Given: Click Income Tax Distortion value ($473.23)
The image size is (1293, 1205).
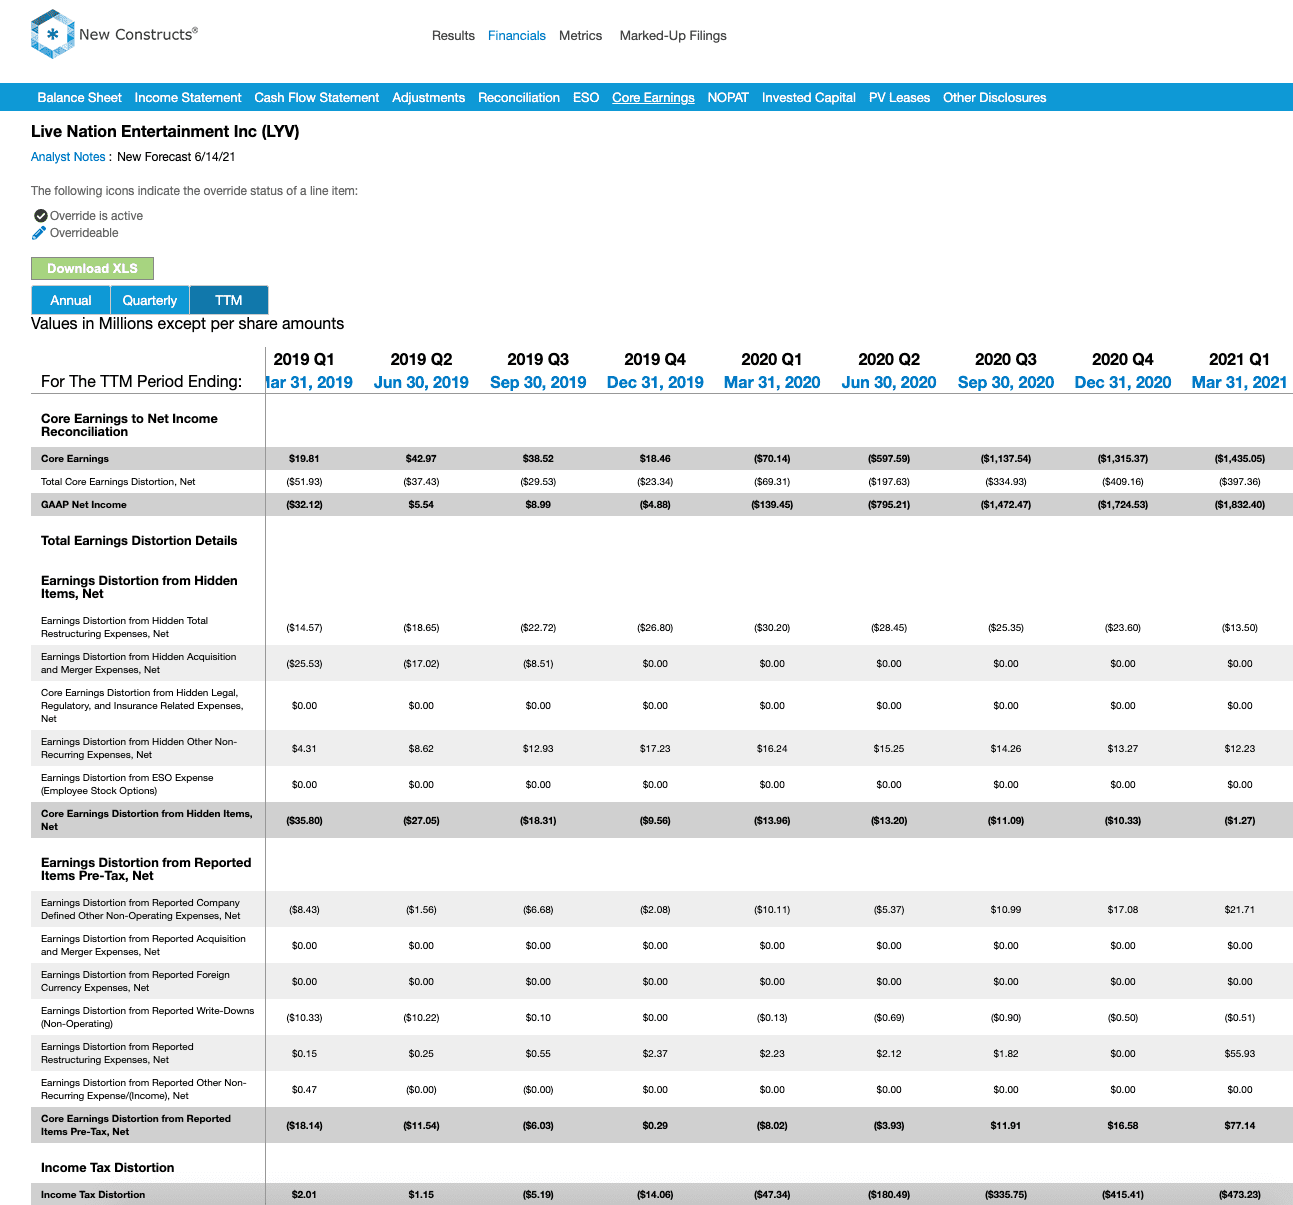Looking at the screenshot, I should (1240, 1195).
